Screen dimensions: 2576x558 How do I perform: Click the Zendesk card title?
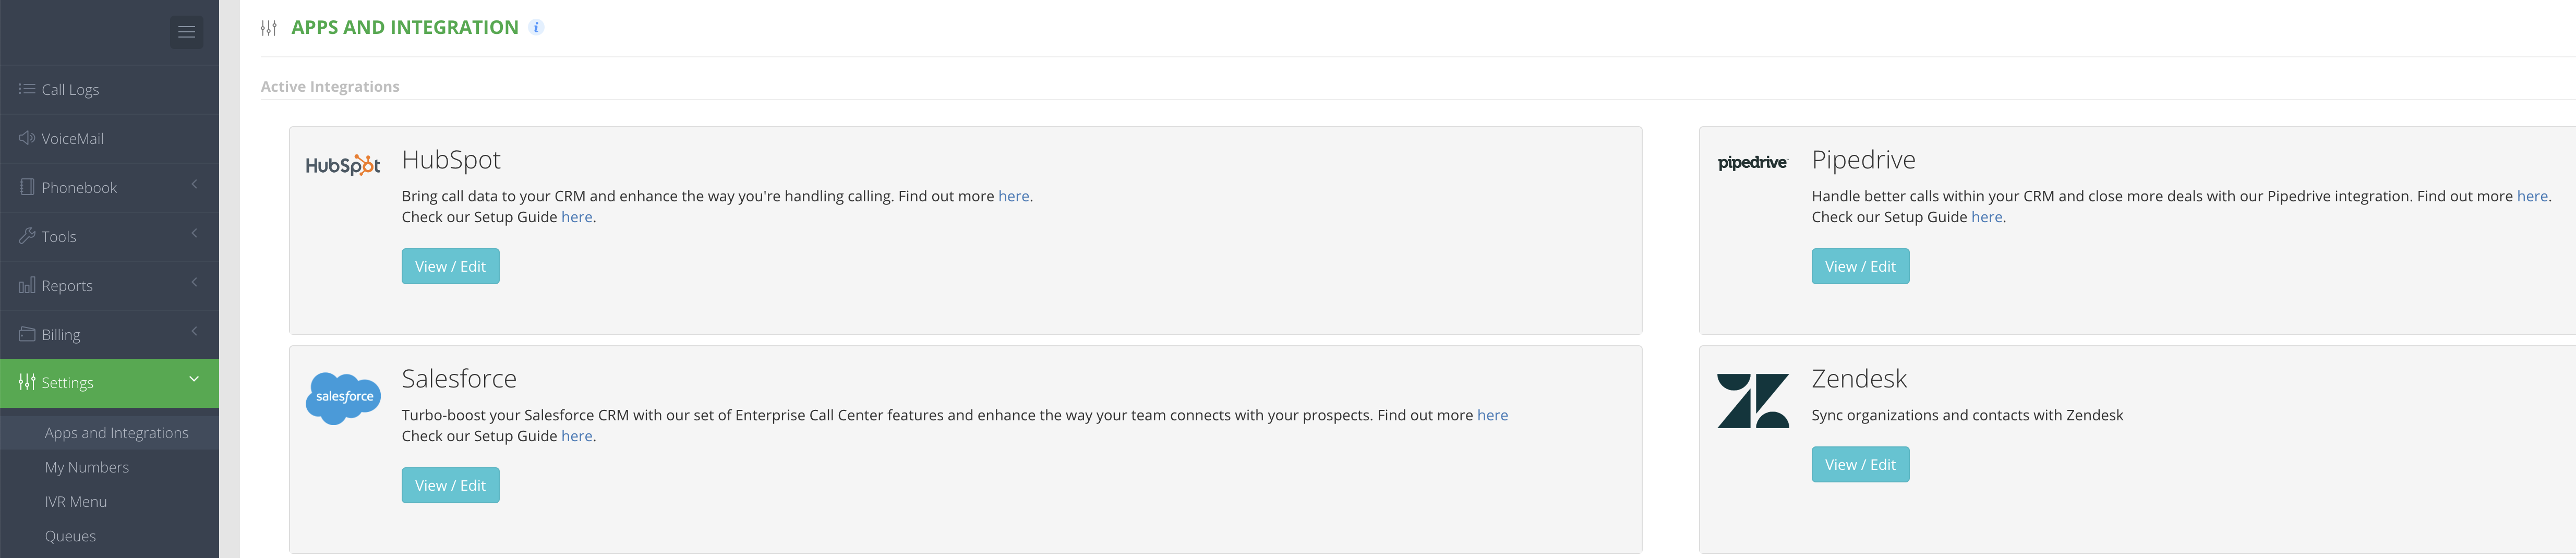tap(1859, 379)
